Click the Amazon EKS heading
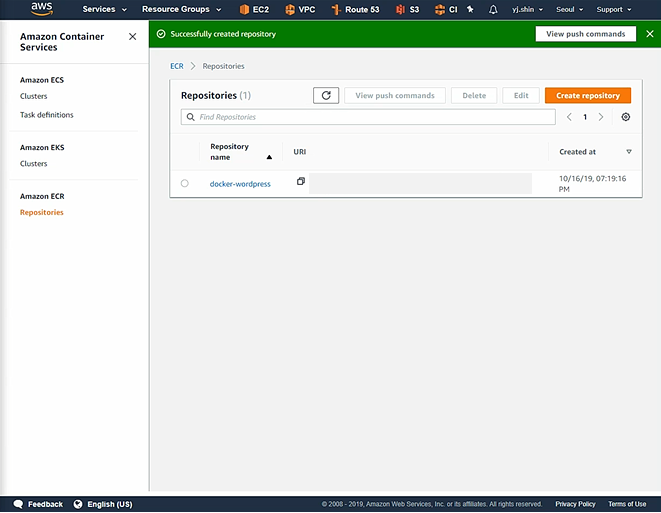Viewport: 661px width, 513px height. 42,148
